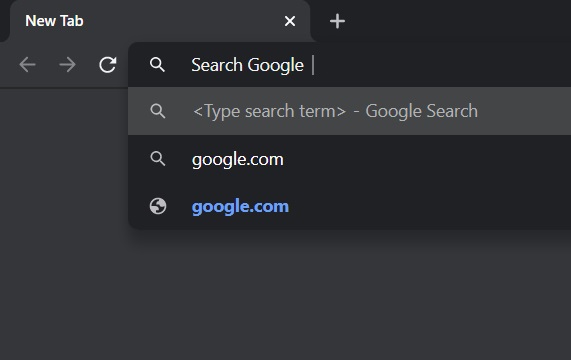The height and width of the screenshot is (360, 571).
Task: Click the blank page area below the suggestions dropdown
Action: click(x=350, y=295)
